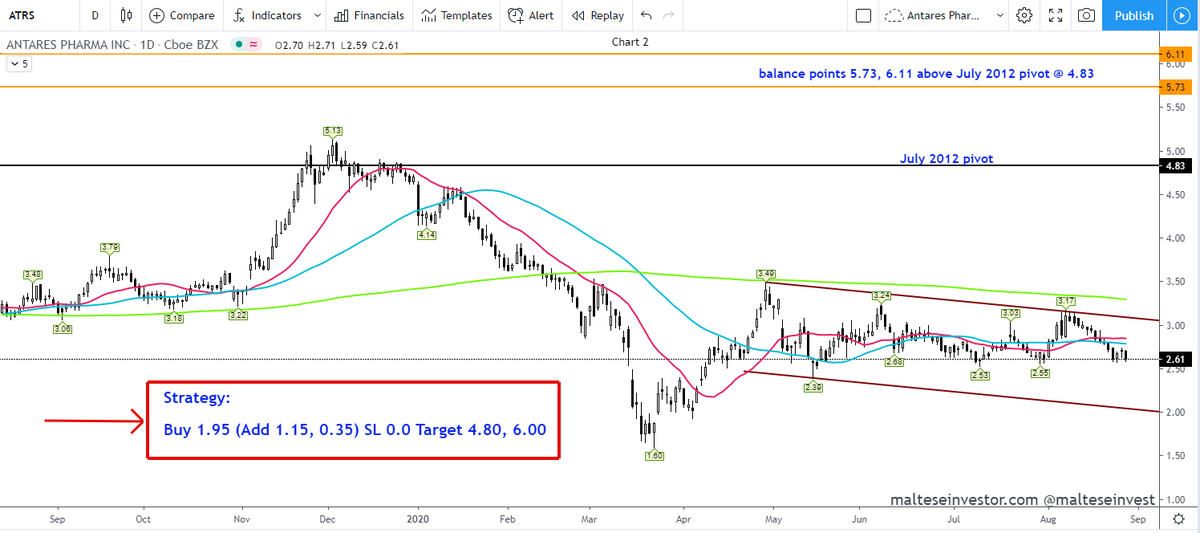Viewport: 1200px width, 533px height.
Task: Select the 5.73 orange price label
Action: (x=1174, y=87)
